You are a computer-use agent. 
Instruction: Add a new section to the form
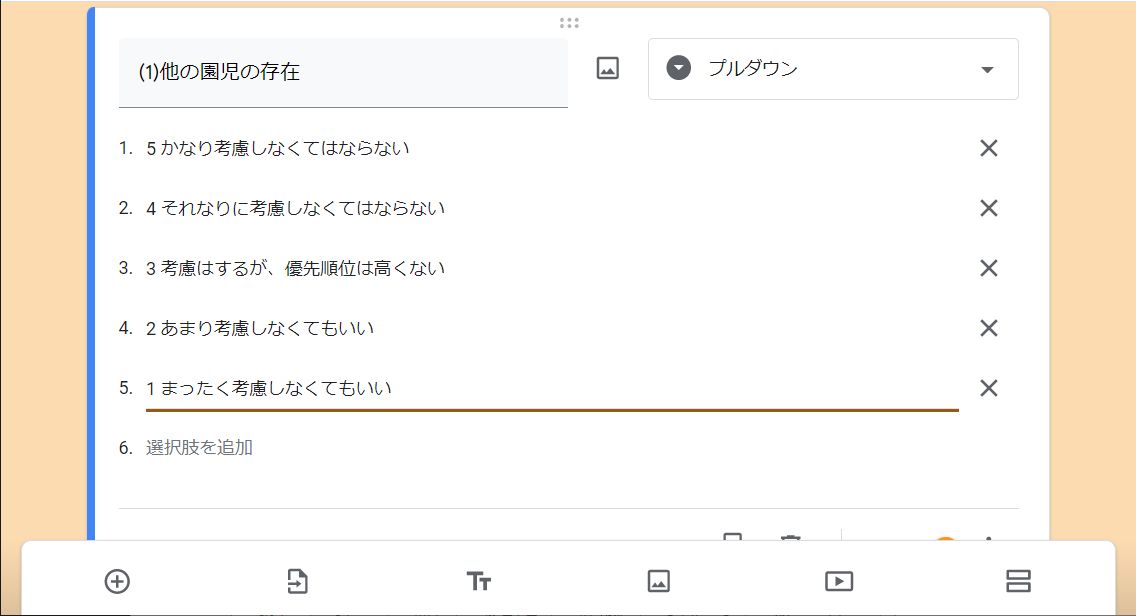[x=1018, y=581]
